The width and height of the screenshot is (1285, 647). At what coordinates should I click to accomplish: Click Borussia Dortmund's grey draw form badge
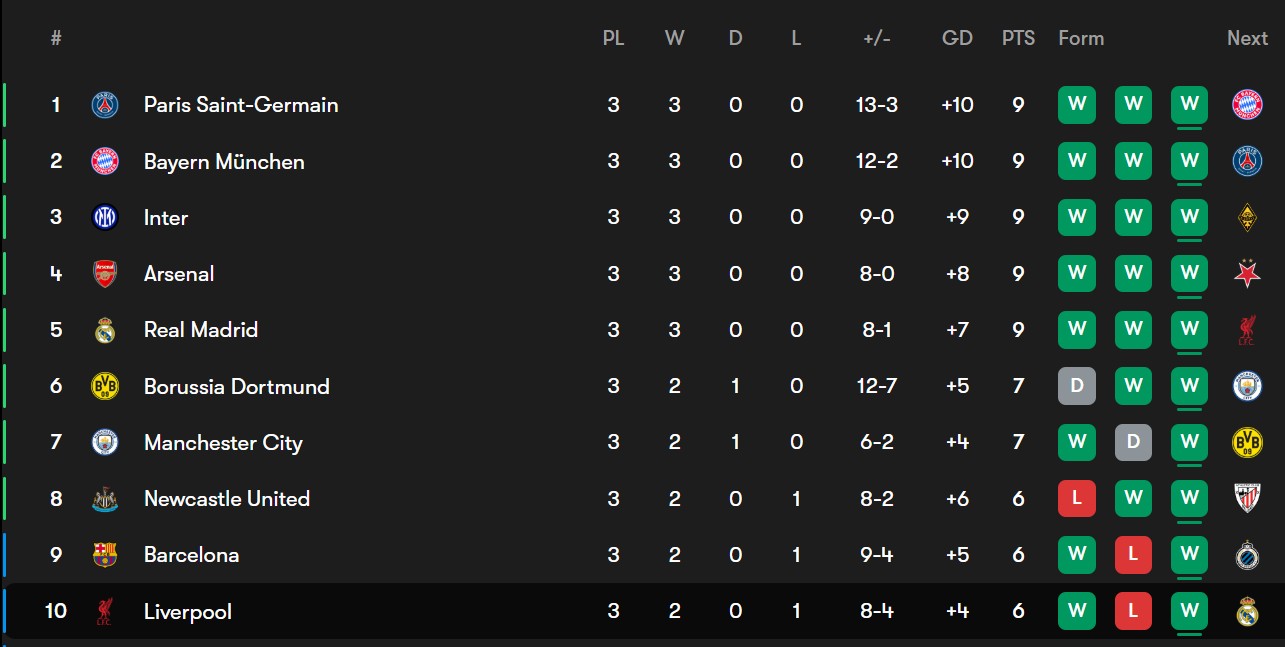[x=1077, y=386]
